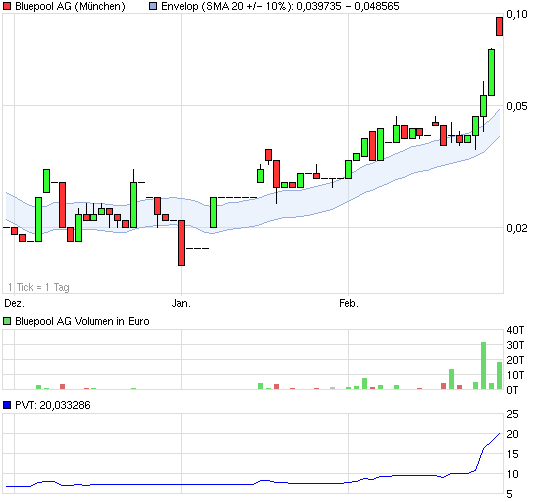The image size is (545, 502).
Task: Click the green Volumen legend swatch
Action: (x=7, y=321)
